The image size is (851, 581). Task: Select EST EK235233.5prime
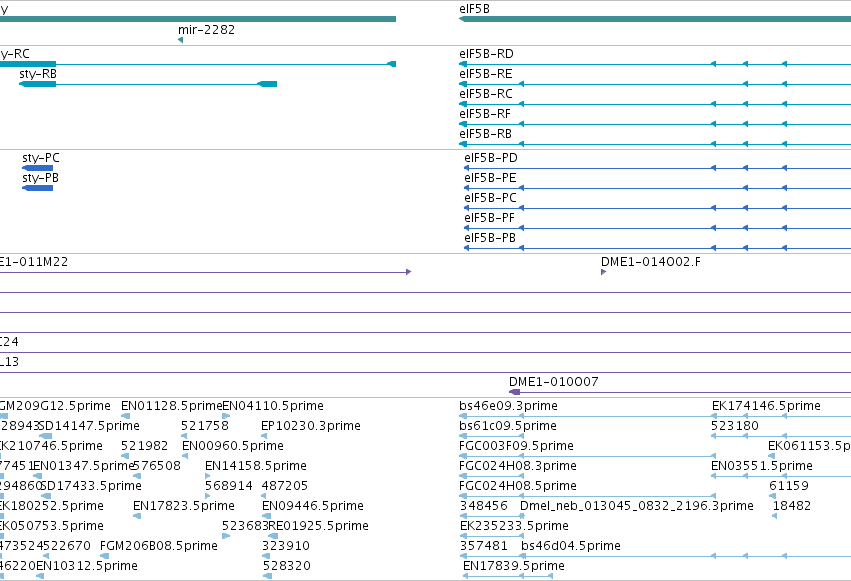[x=514, y=526]
